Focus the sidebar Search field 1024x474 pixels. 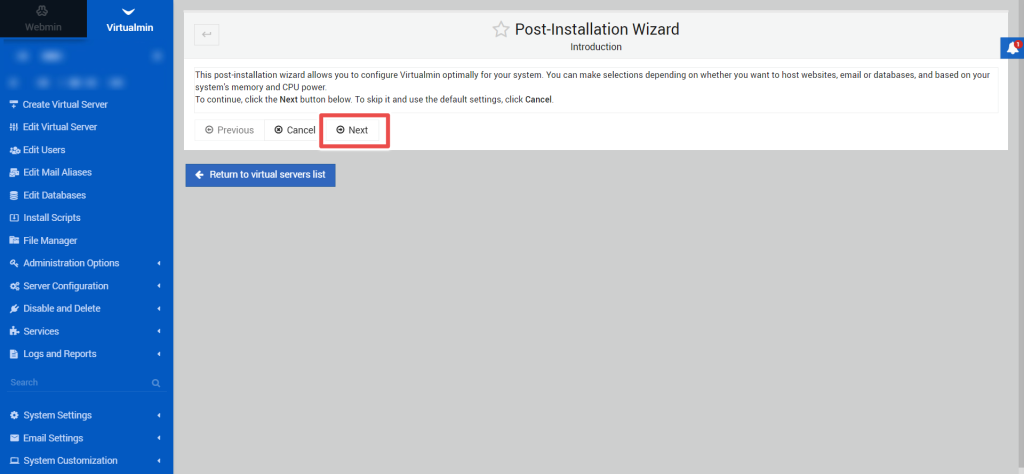[75, 383]
